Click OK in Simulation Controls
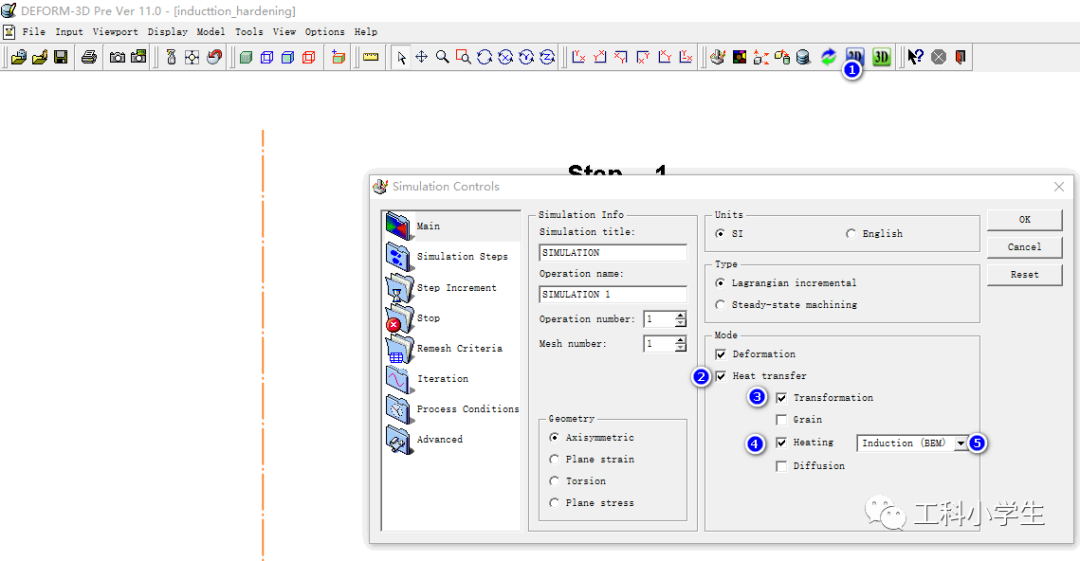 1024,219
